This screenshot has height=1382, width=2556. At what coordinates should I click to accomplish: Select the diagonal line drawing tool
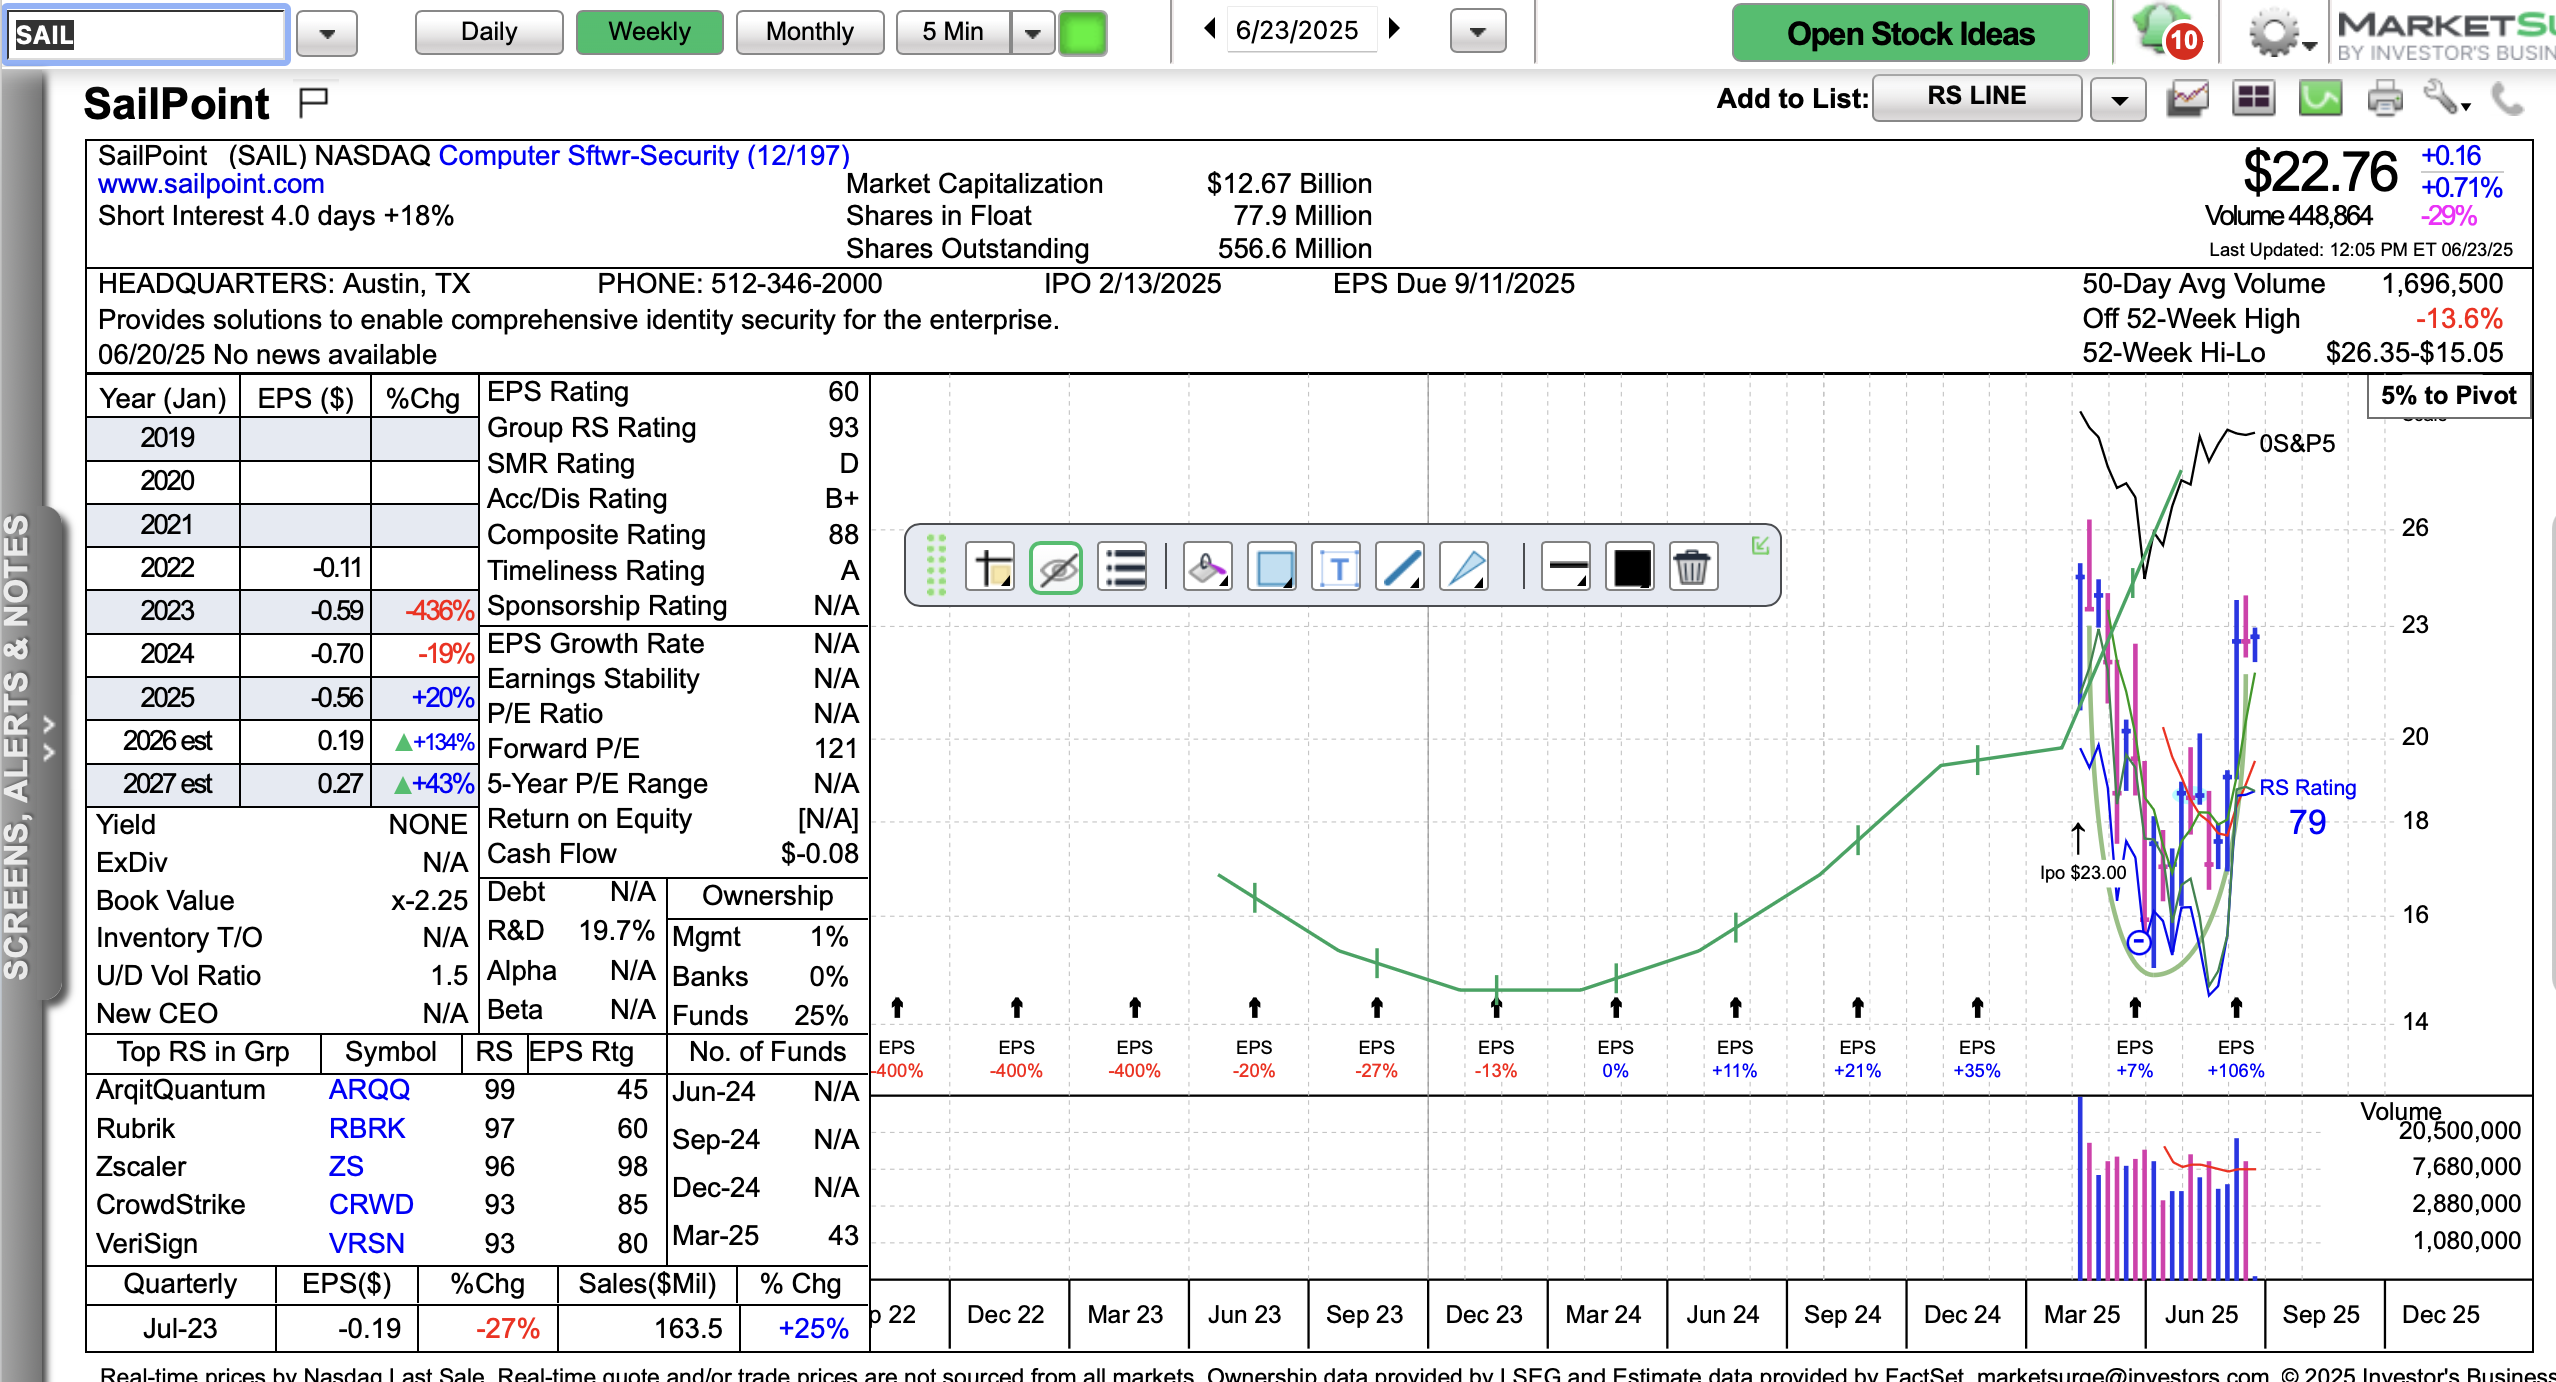point(1400,568)
